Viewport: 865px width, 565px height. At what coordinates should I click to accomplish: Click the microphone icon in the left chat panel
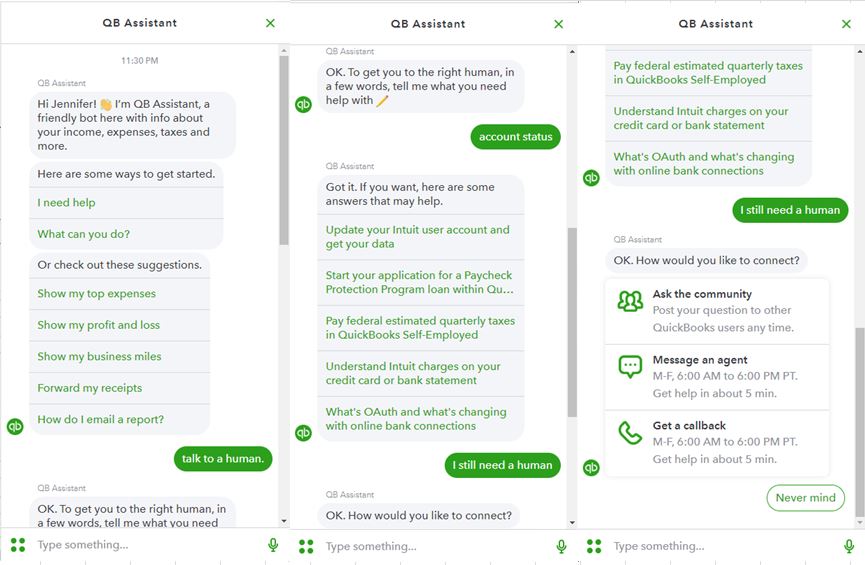point(273,545)
